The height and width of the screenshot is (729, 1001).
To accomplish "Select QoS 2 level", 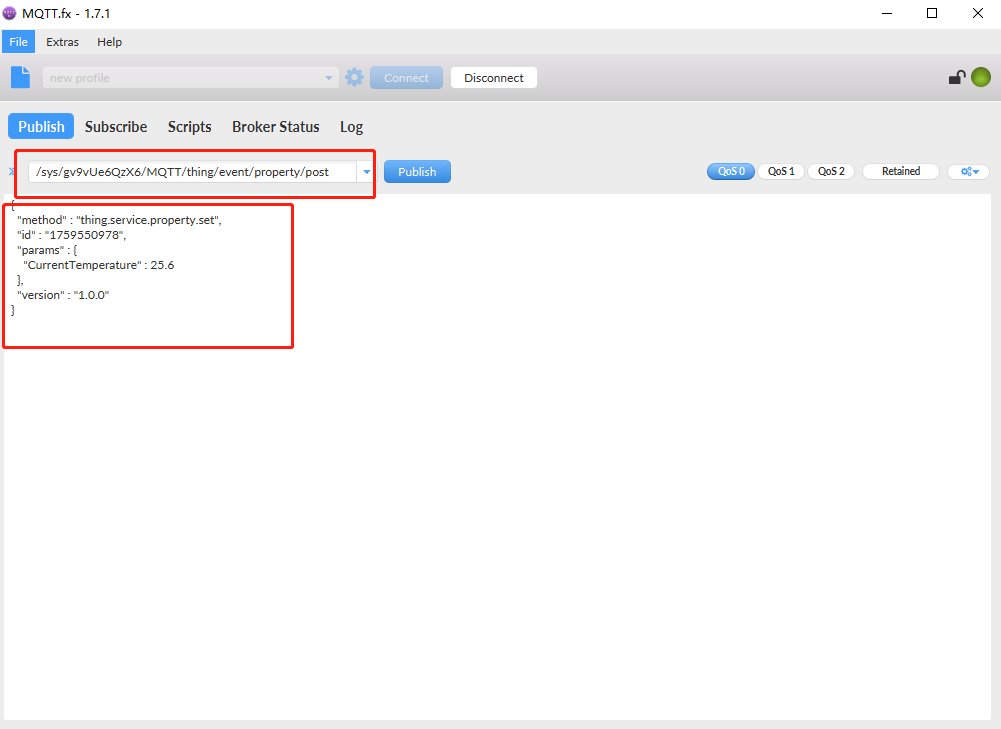I will (x=831, y=171).
